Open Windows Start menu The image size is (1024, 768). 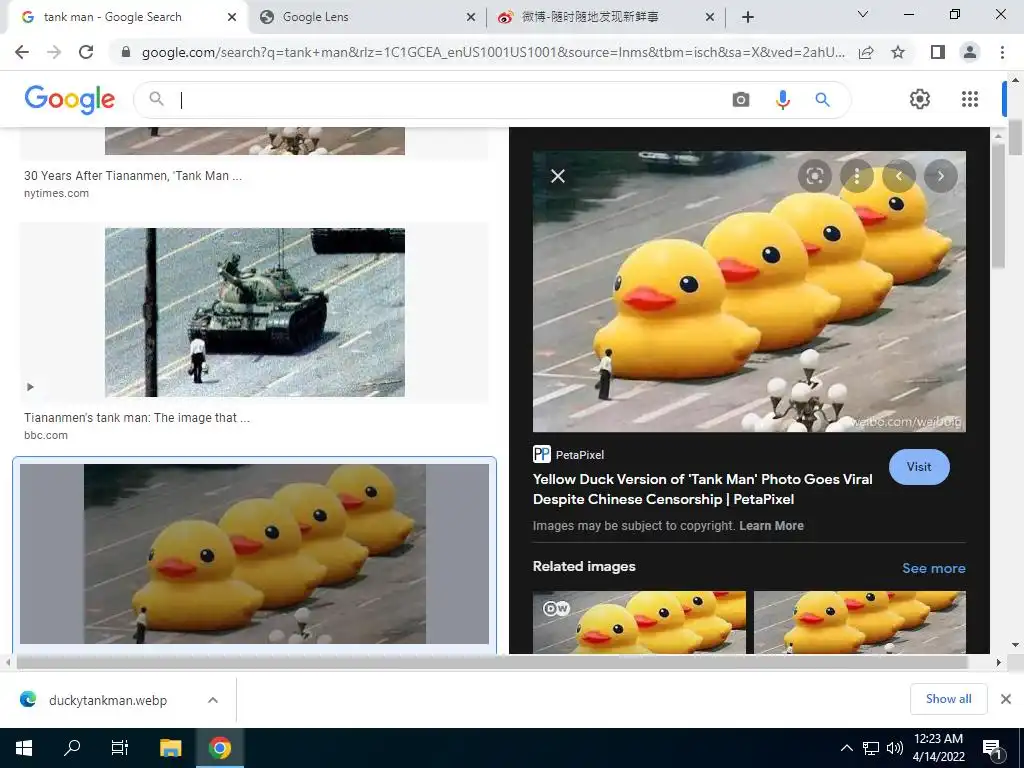pos(24,748)
